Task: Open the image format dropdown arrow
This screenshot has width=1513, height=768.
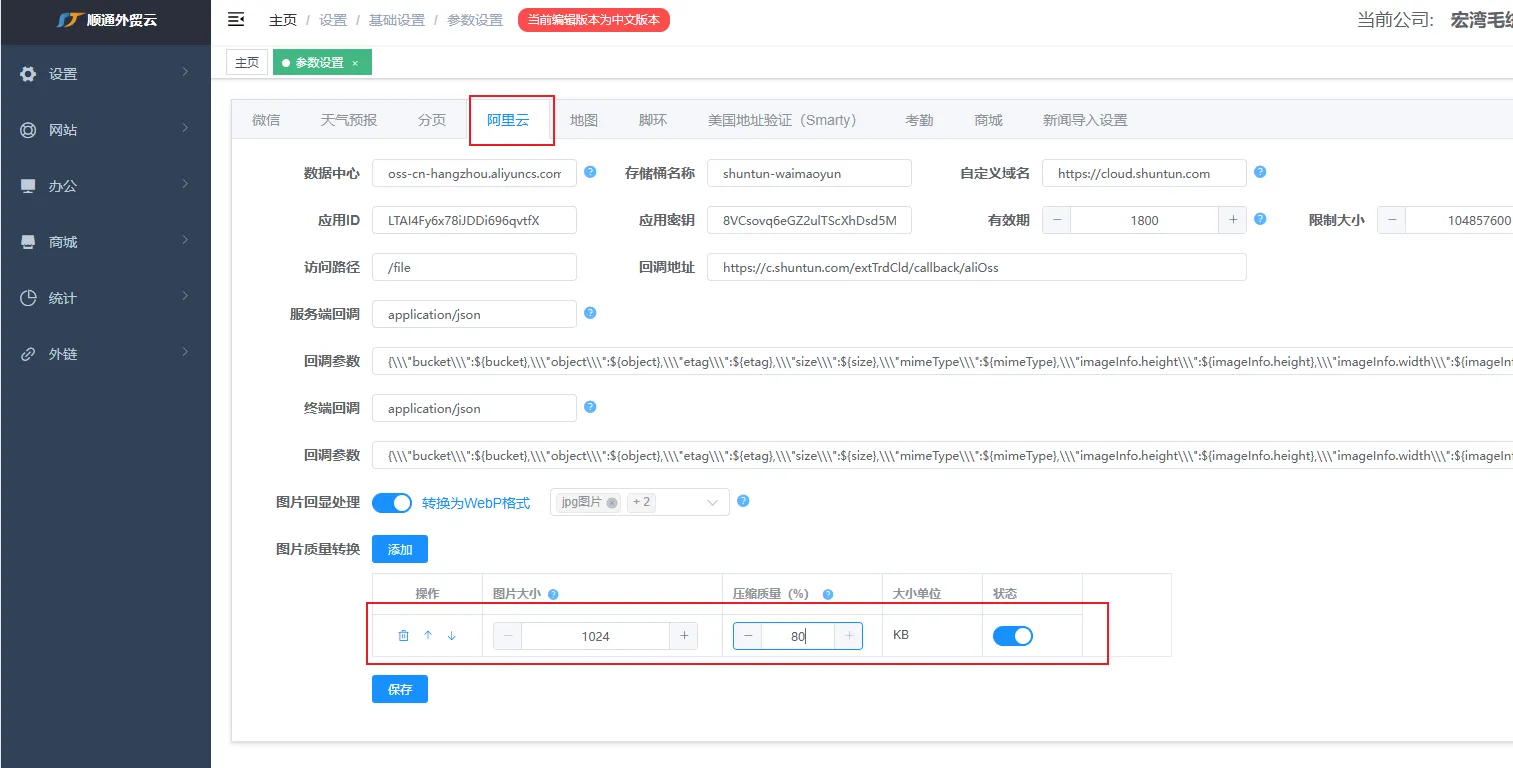Action: tap(713, 502)
